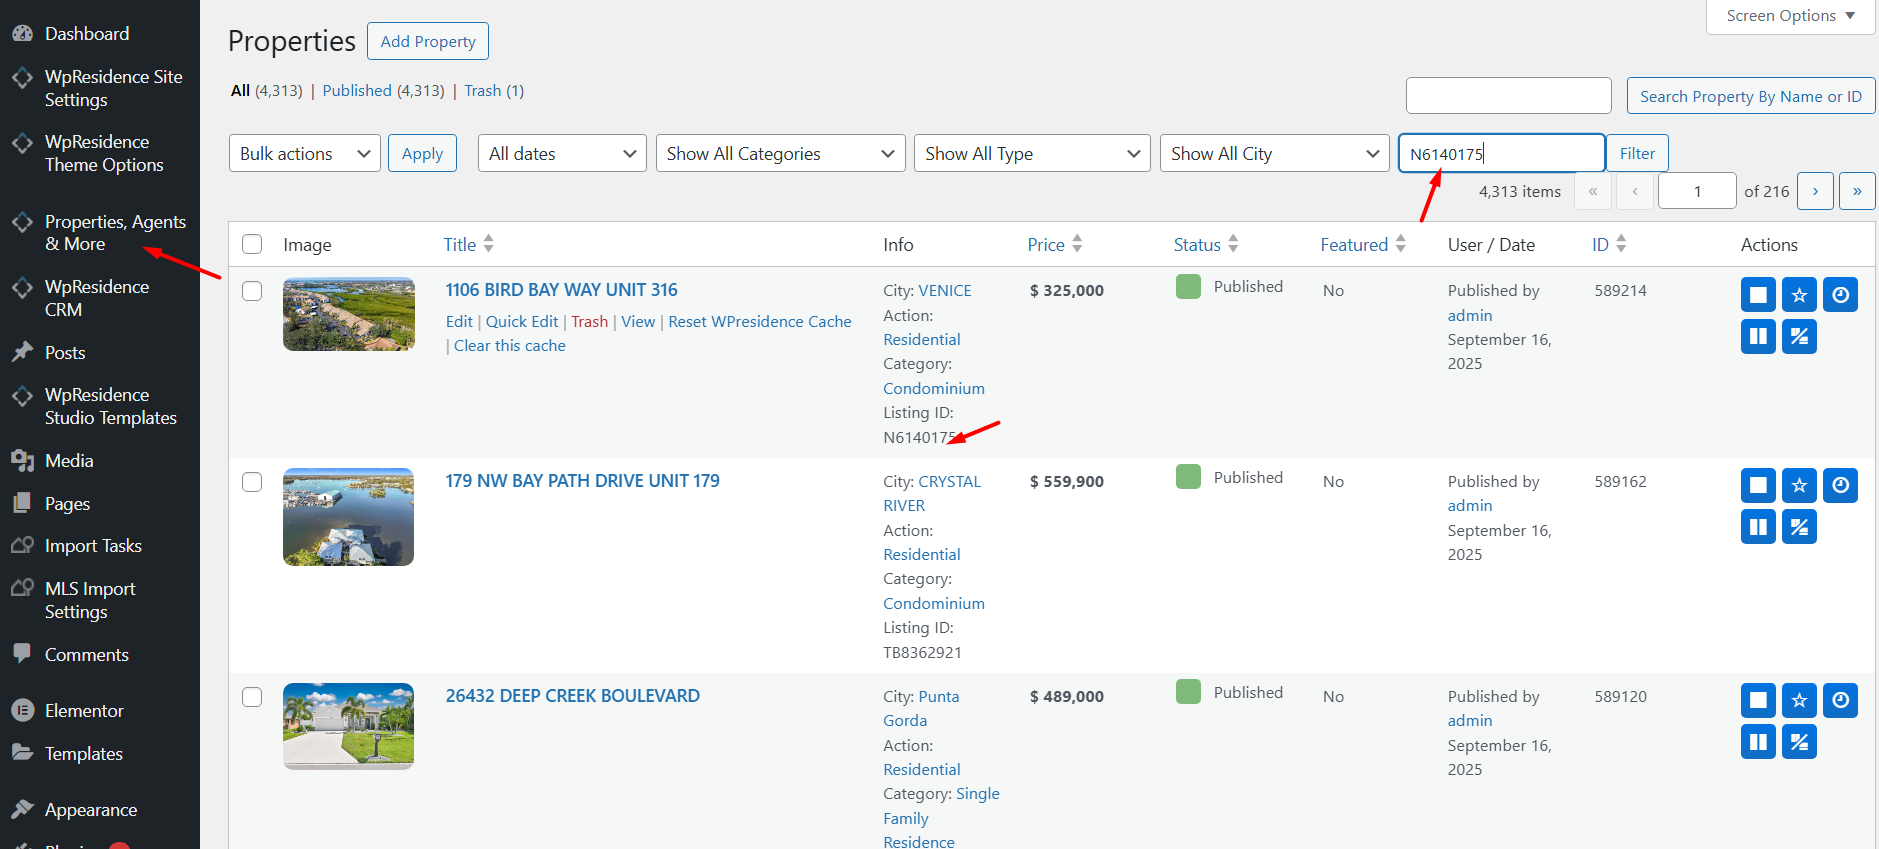
Task: Select the 179 NW Bay Path Drive row checkbox
Action: [x=252, y=482]
